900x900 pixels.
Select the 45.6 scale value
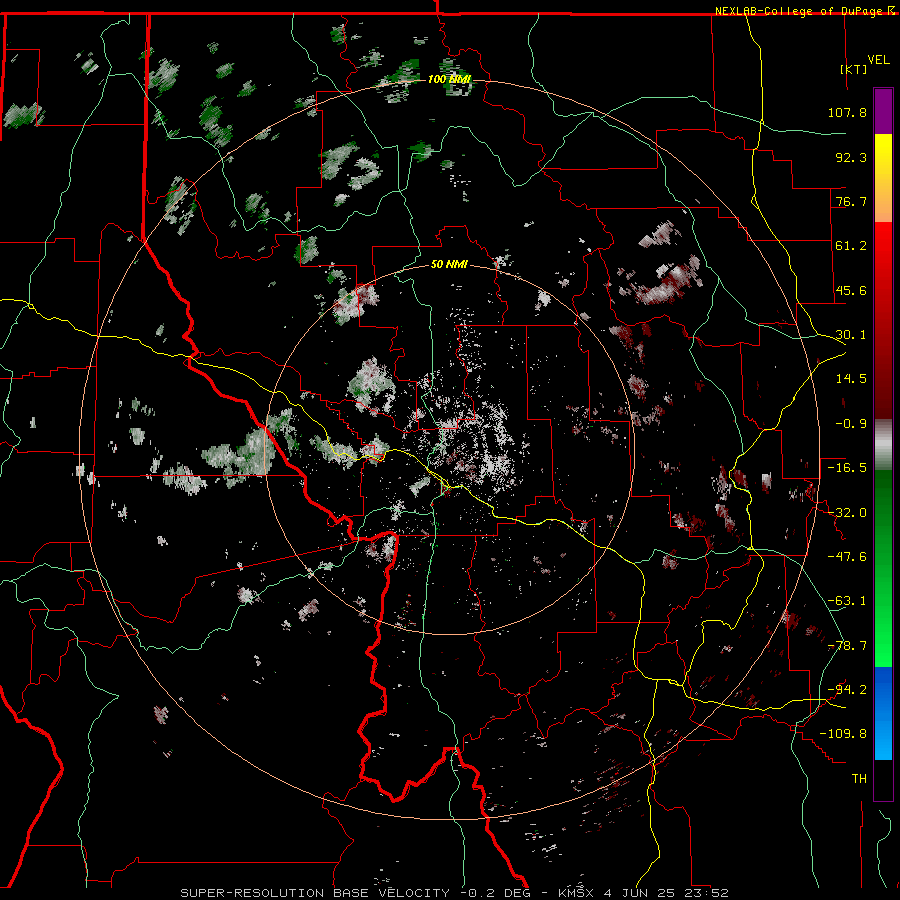pyautogui.click(x=851, y=290)
